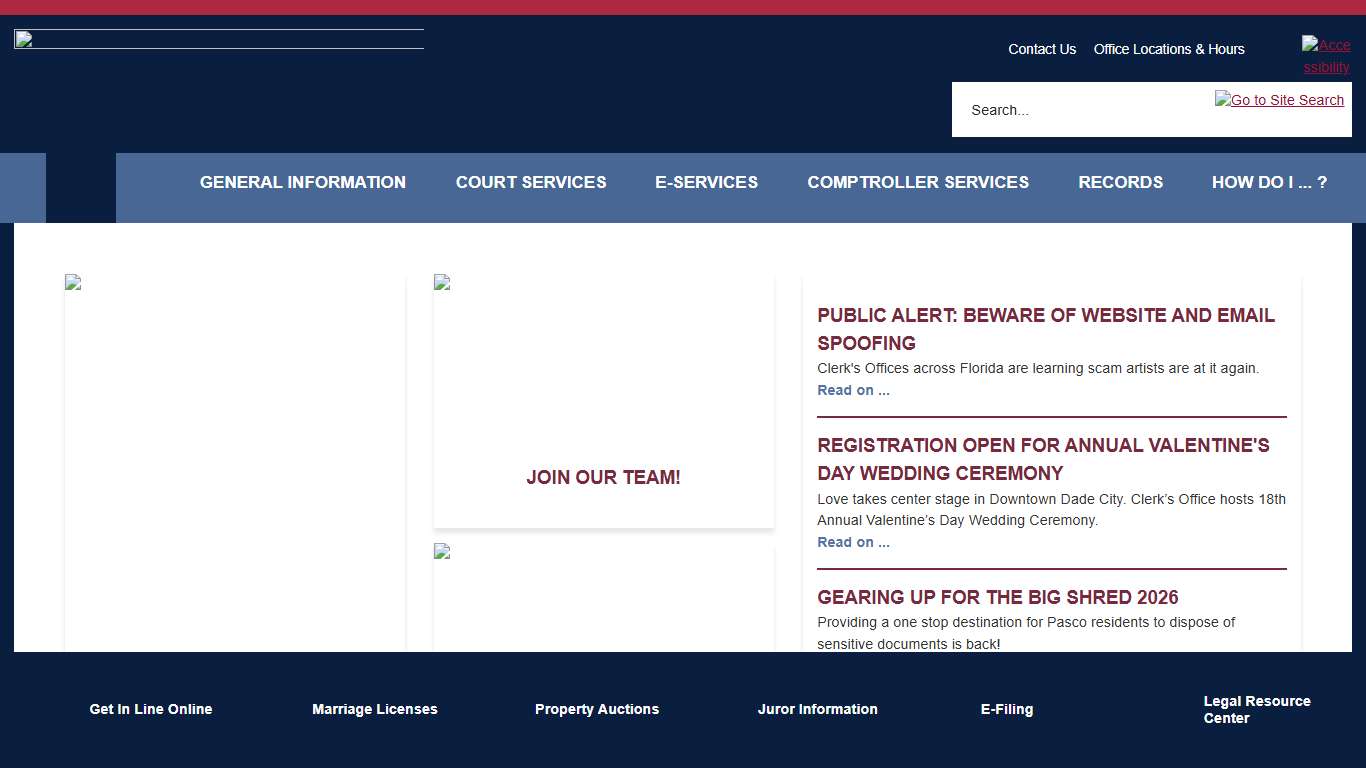Read on about website and email spoofing alert
Image resolution: width=1366 pixels, height=768 pixels.
[x=853, y=390]
